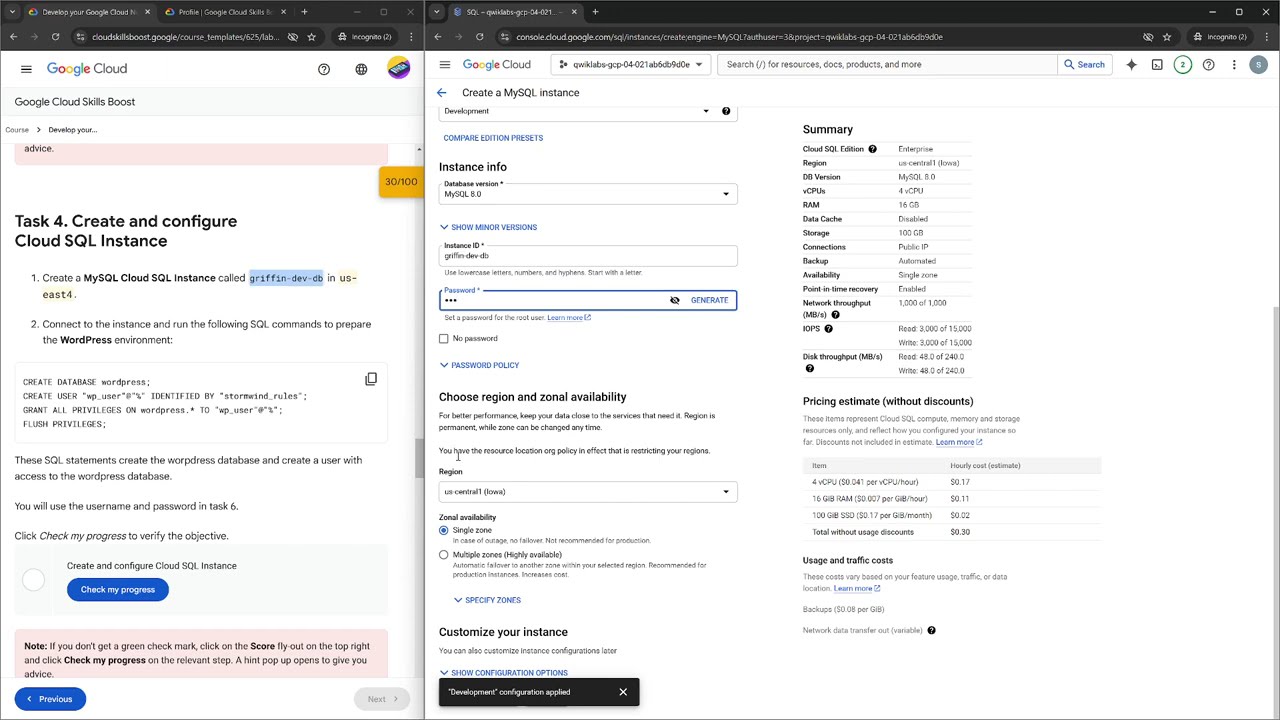The image size is (1280, 720).
Task: Click the Incognito (2) indicator in console window
Action: tap(1219, 37)
